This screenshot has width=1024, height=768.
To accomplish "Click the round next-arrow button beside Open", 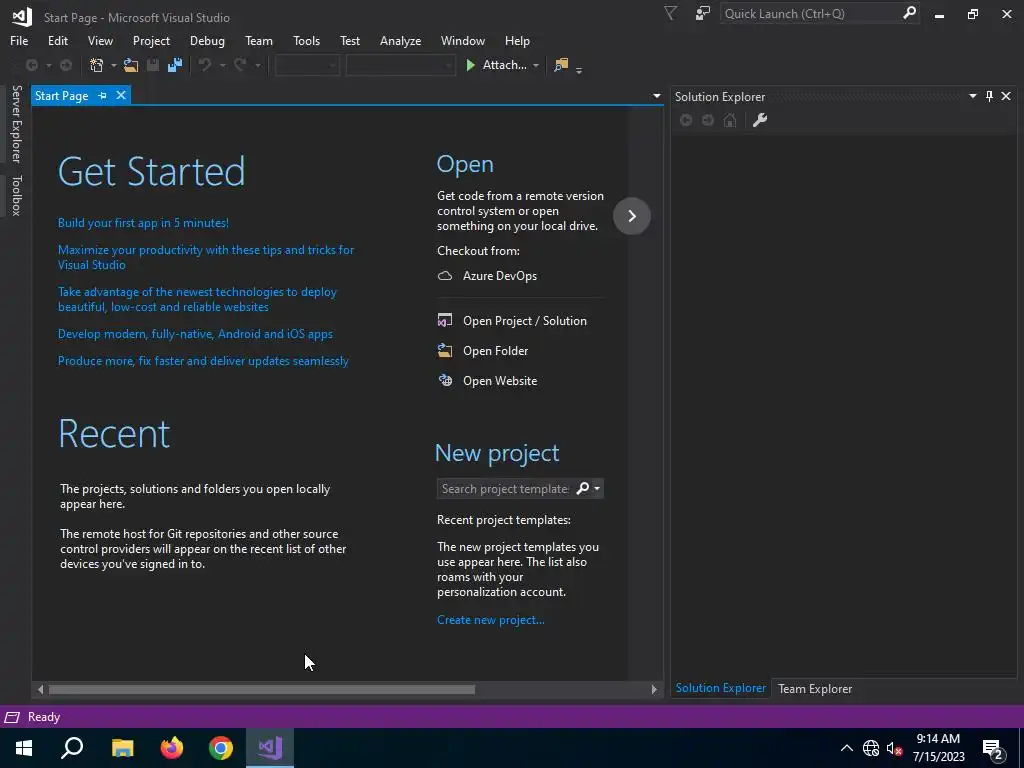I will 632,216.
